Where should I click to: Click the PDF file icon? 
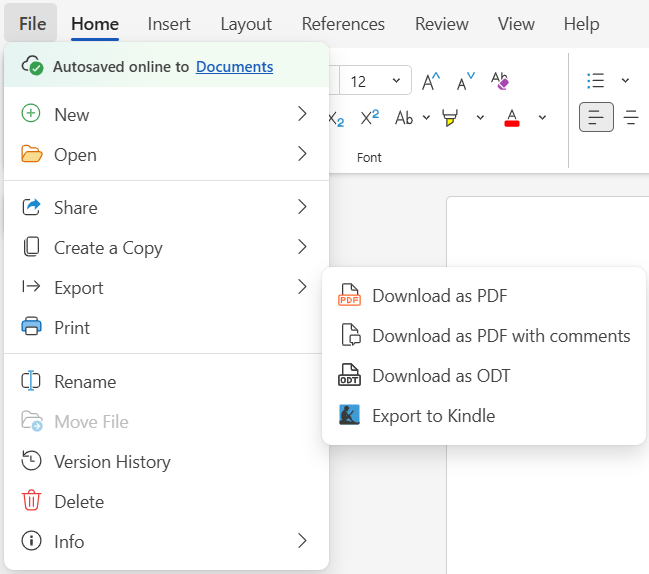349,295
